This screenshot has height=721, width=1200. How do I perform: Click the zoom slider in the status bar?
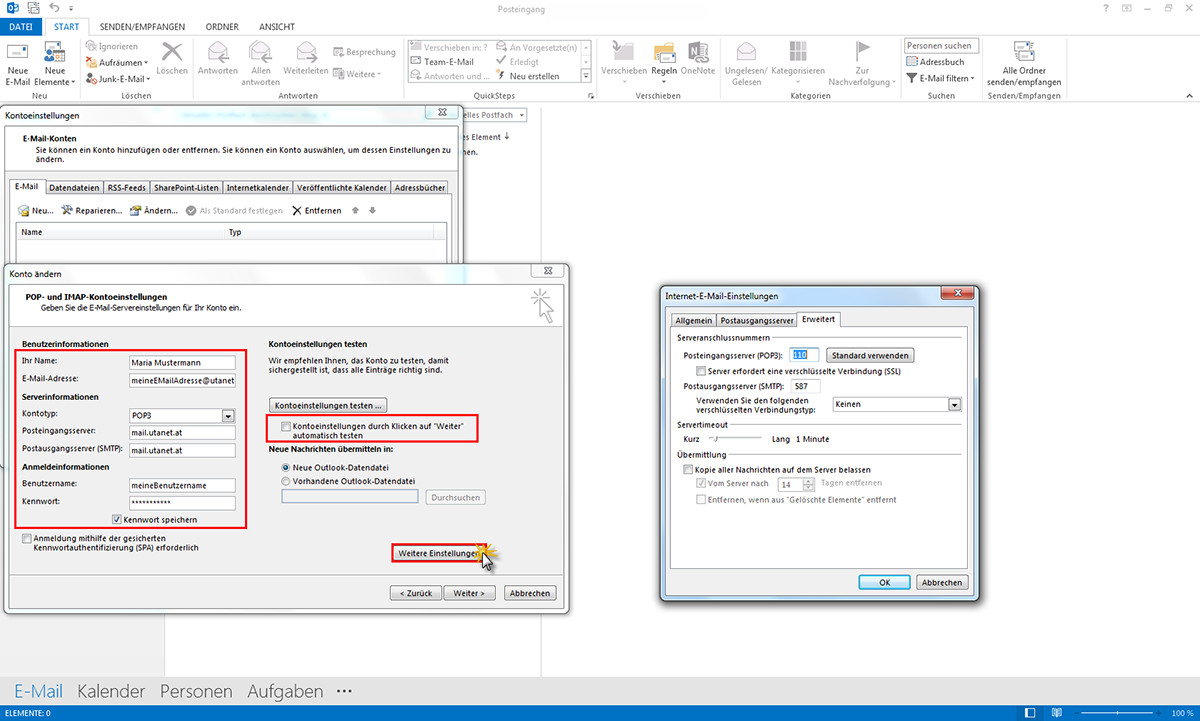point(1116,713)
